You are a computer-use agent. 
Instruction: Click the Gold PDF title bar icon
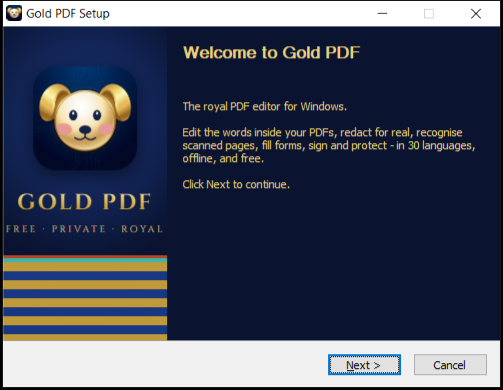[x=14, y=13]
